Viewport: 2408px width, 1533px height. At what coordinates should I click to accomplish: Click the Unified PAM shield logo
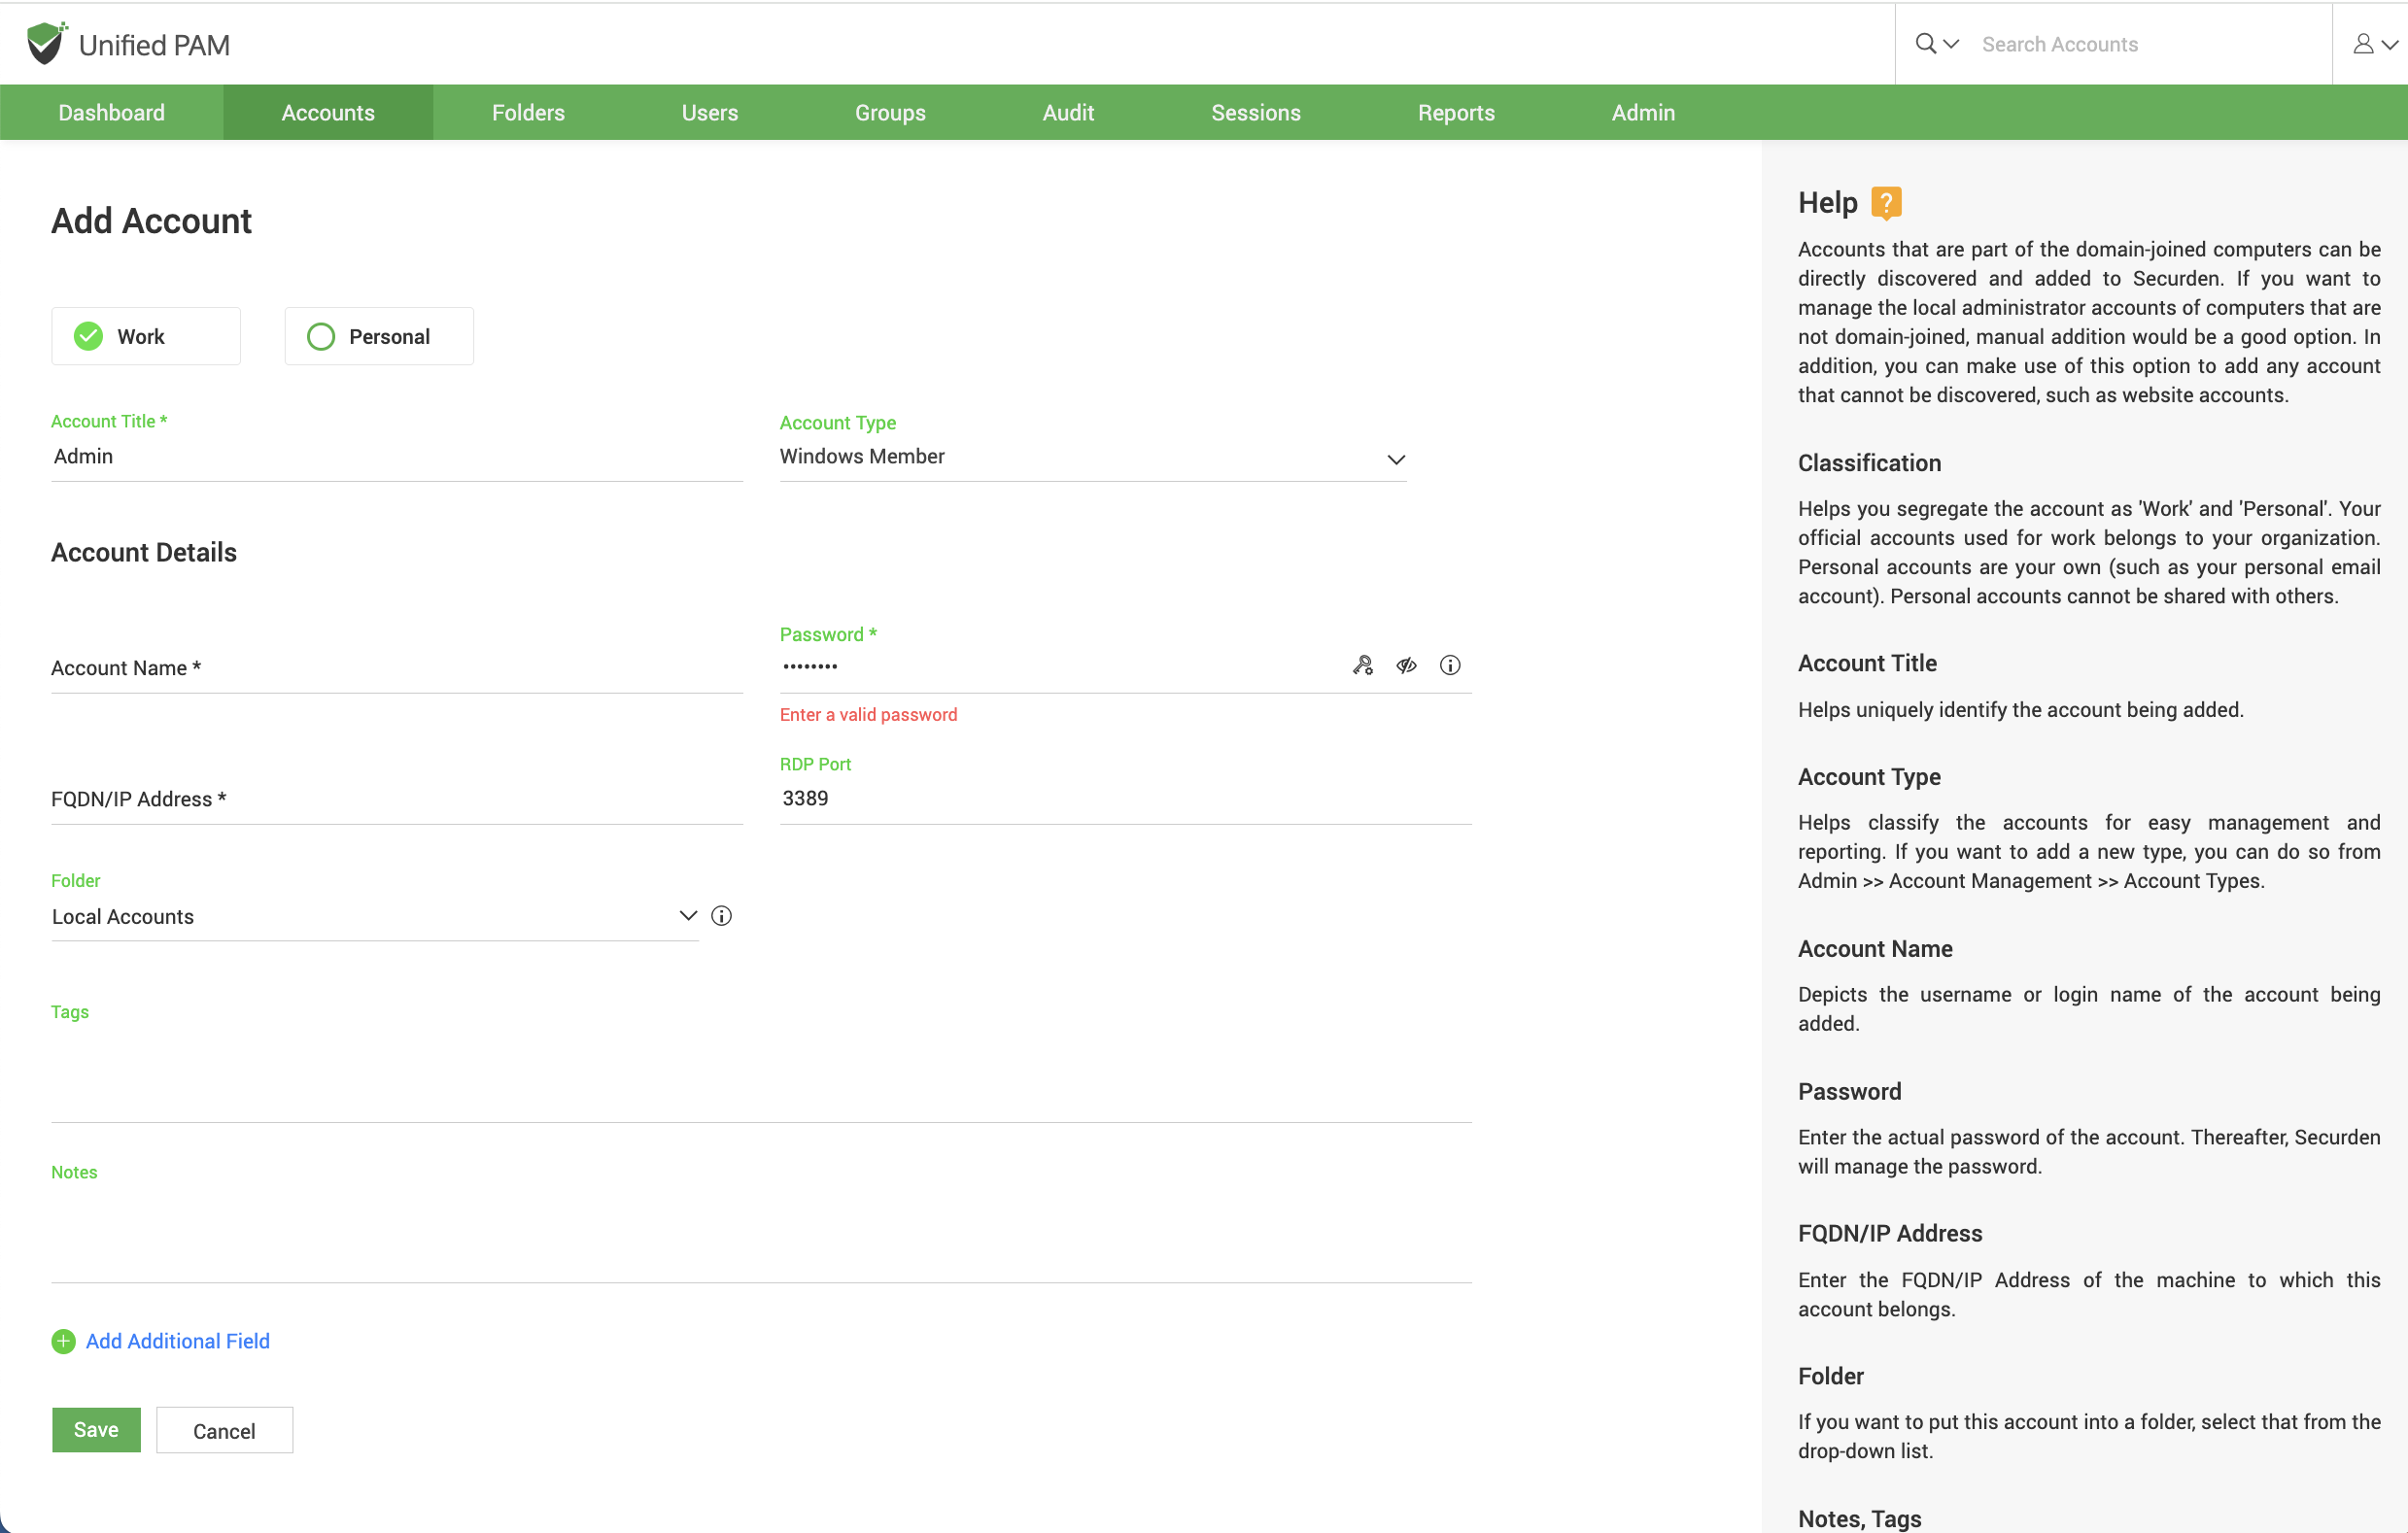click(44, 44)
